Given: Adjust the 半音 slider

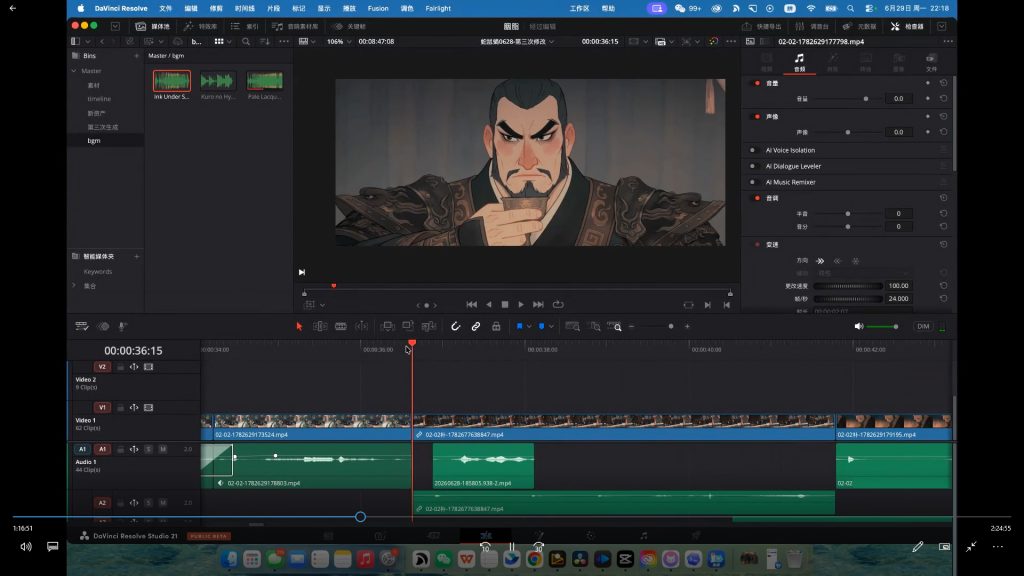Looking at the screenshot, I should pyautogui.click(x=848, y=214).
